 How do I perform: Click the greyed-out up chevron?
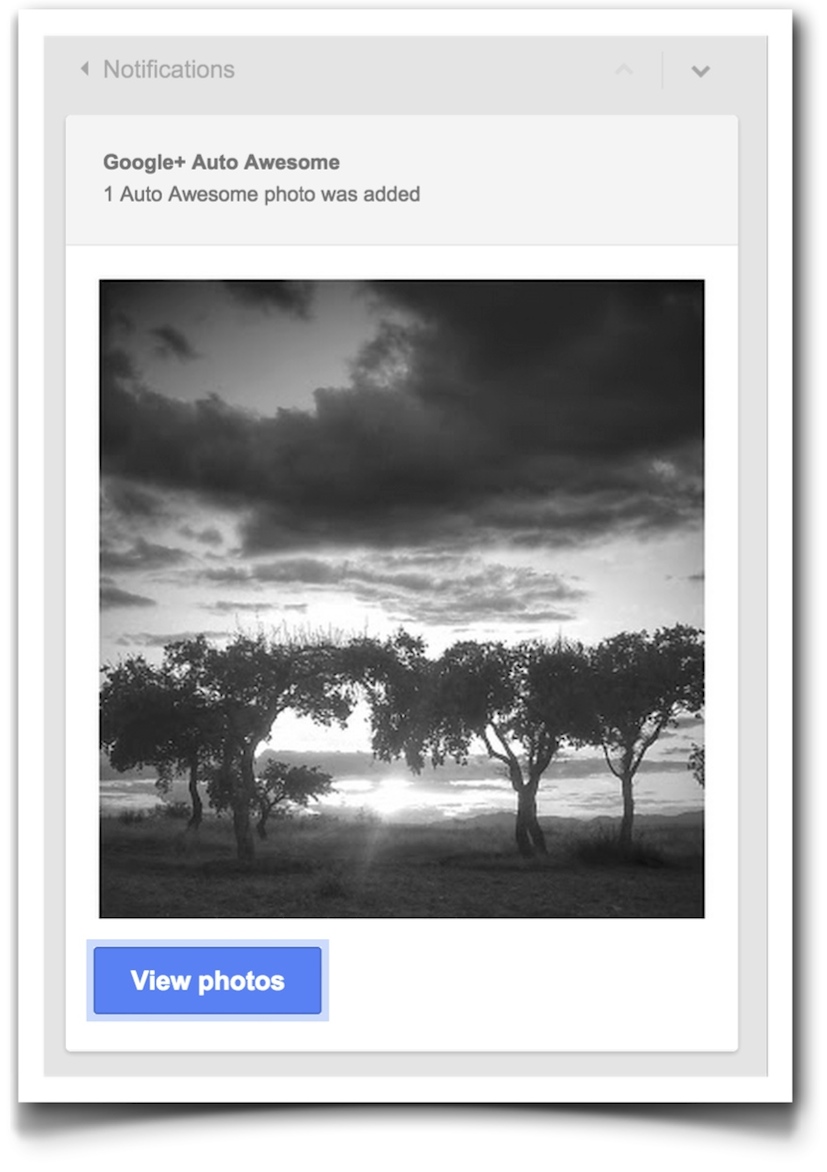coord(624,70)
